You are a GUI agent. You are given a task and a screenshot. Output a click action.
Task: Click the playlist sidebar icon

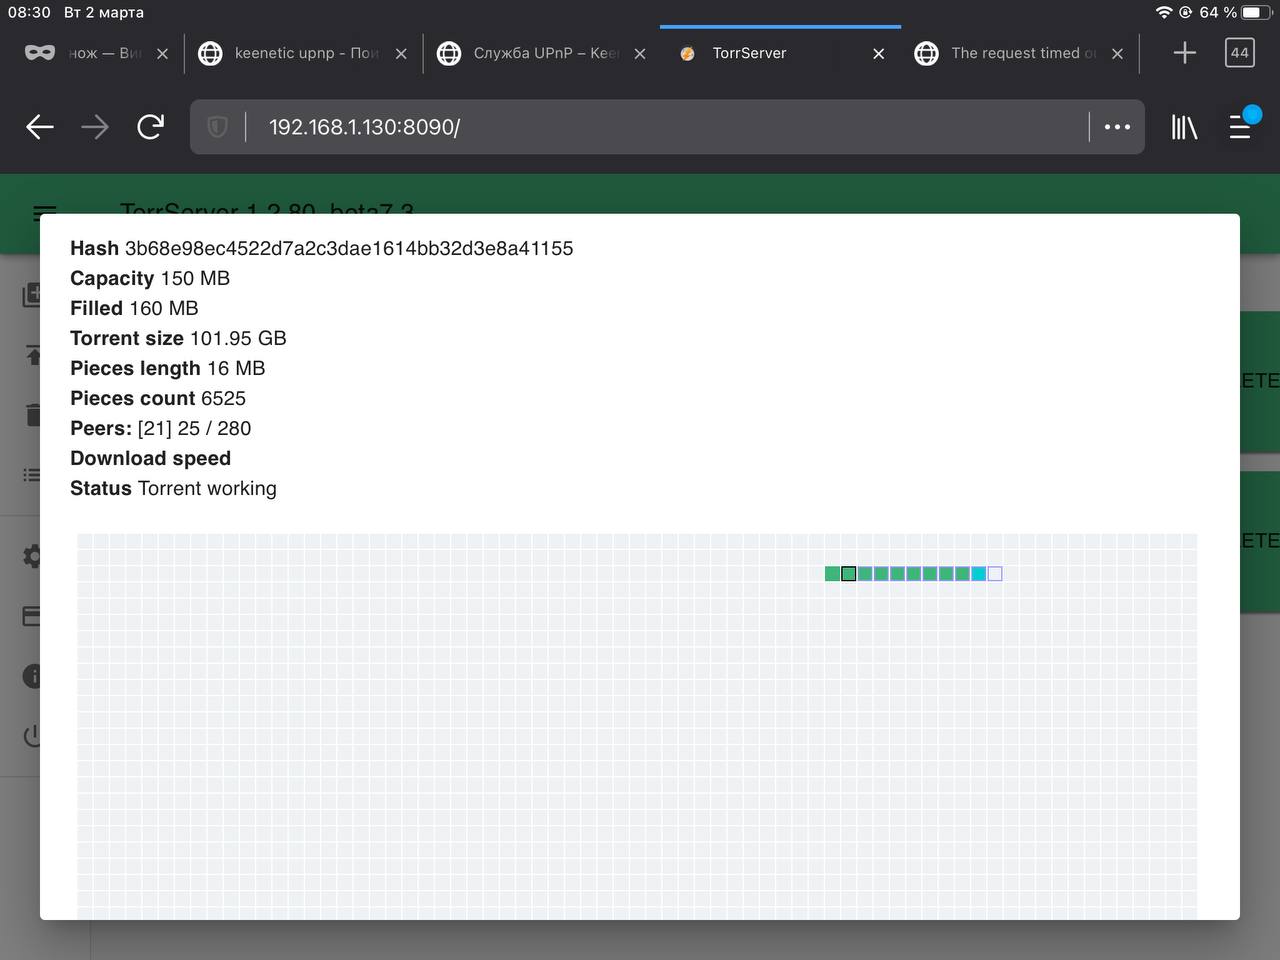coord(32,475)
